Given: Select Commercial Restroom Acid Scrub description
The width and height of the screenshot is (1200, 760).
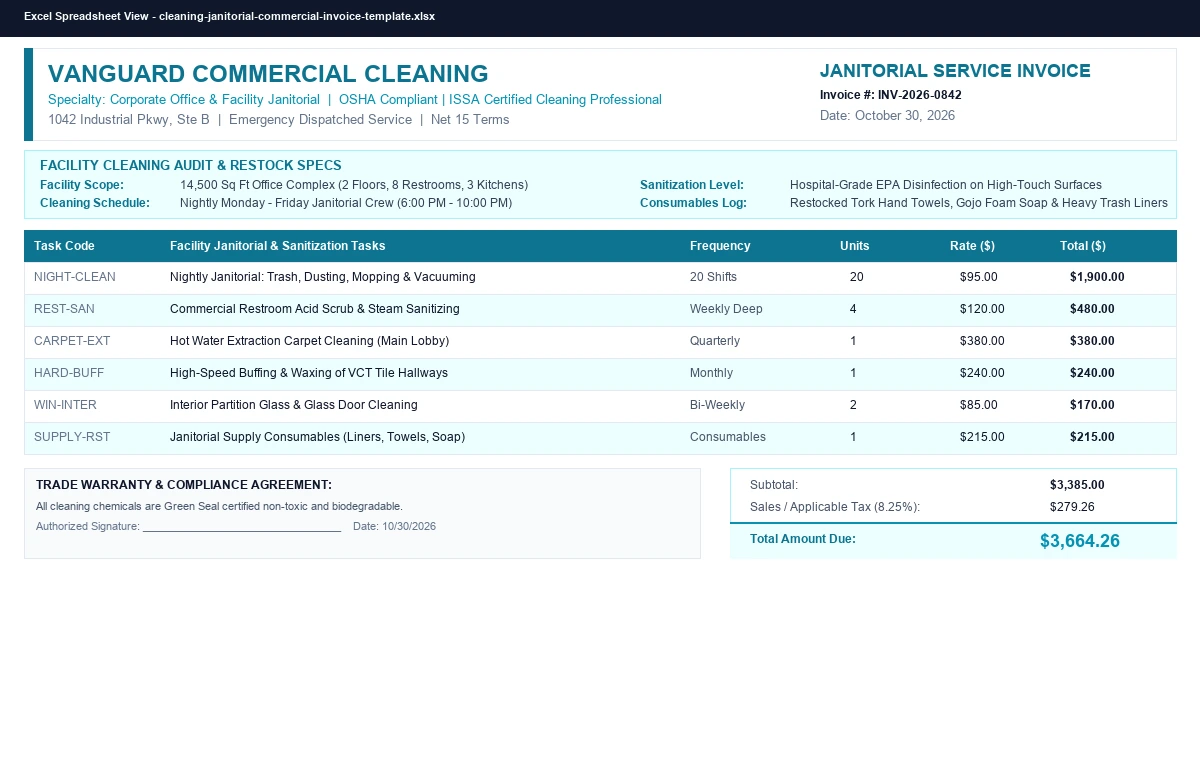Looking at the screenshot, I should [x=315, y=309].
